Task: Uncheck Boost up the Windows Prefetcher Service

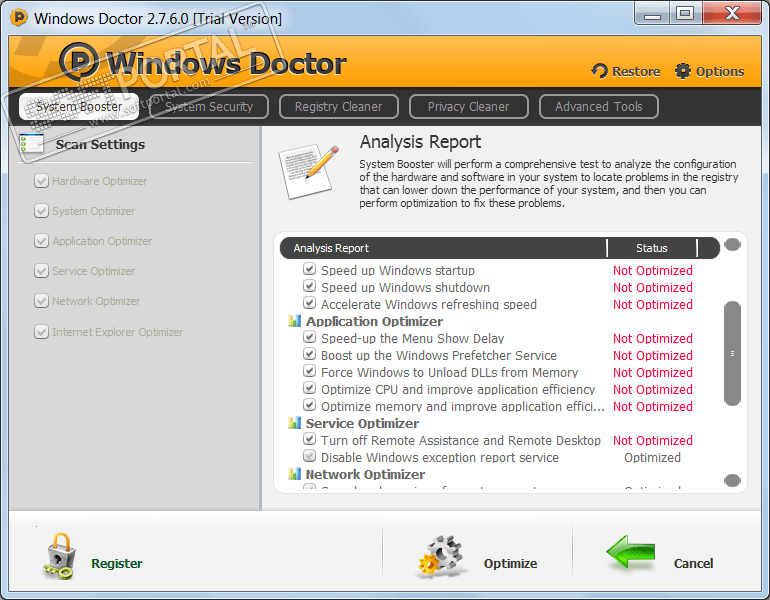Action: pyautogui.click(x=309, y=354)
